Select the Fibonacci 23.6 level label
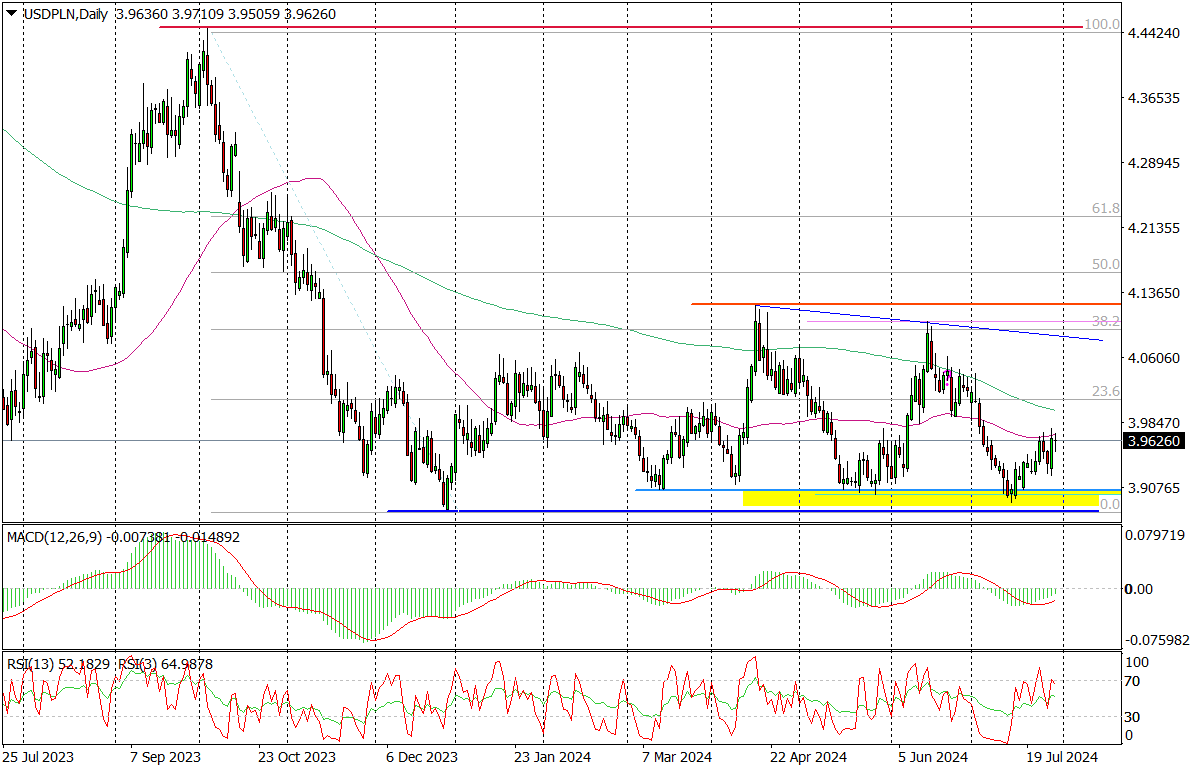Image resolution: width=1193 pixels, height=771 pixels. [x=1106, y=391]
